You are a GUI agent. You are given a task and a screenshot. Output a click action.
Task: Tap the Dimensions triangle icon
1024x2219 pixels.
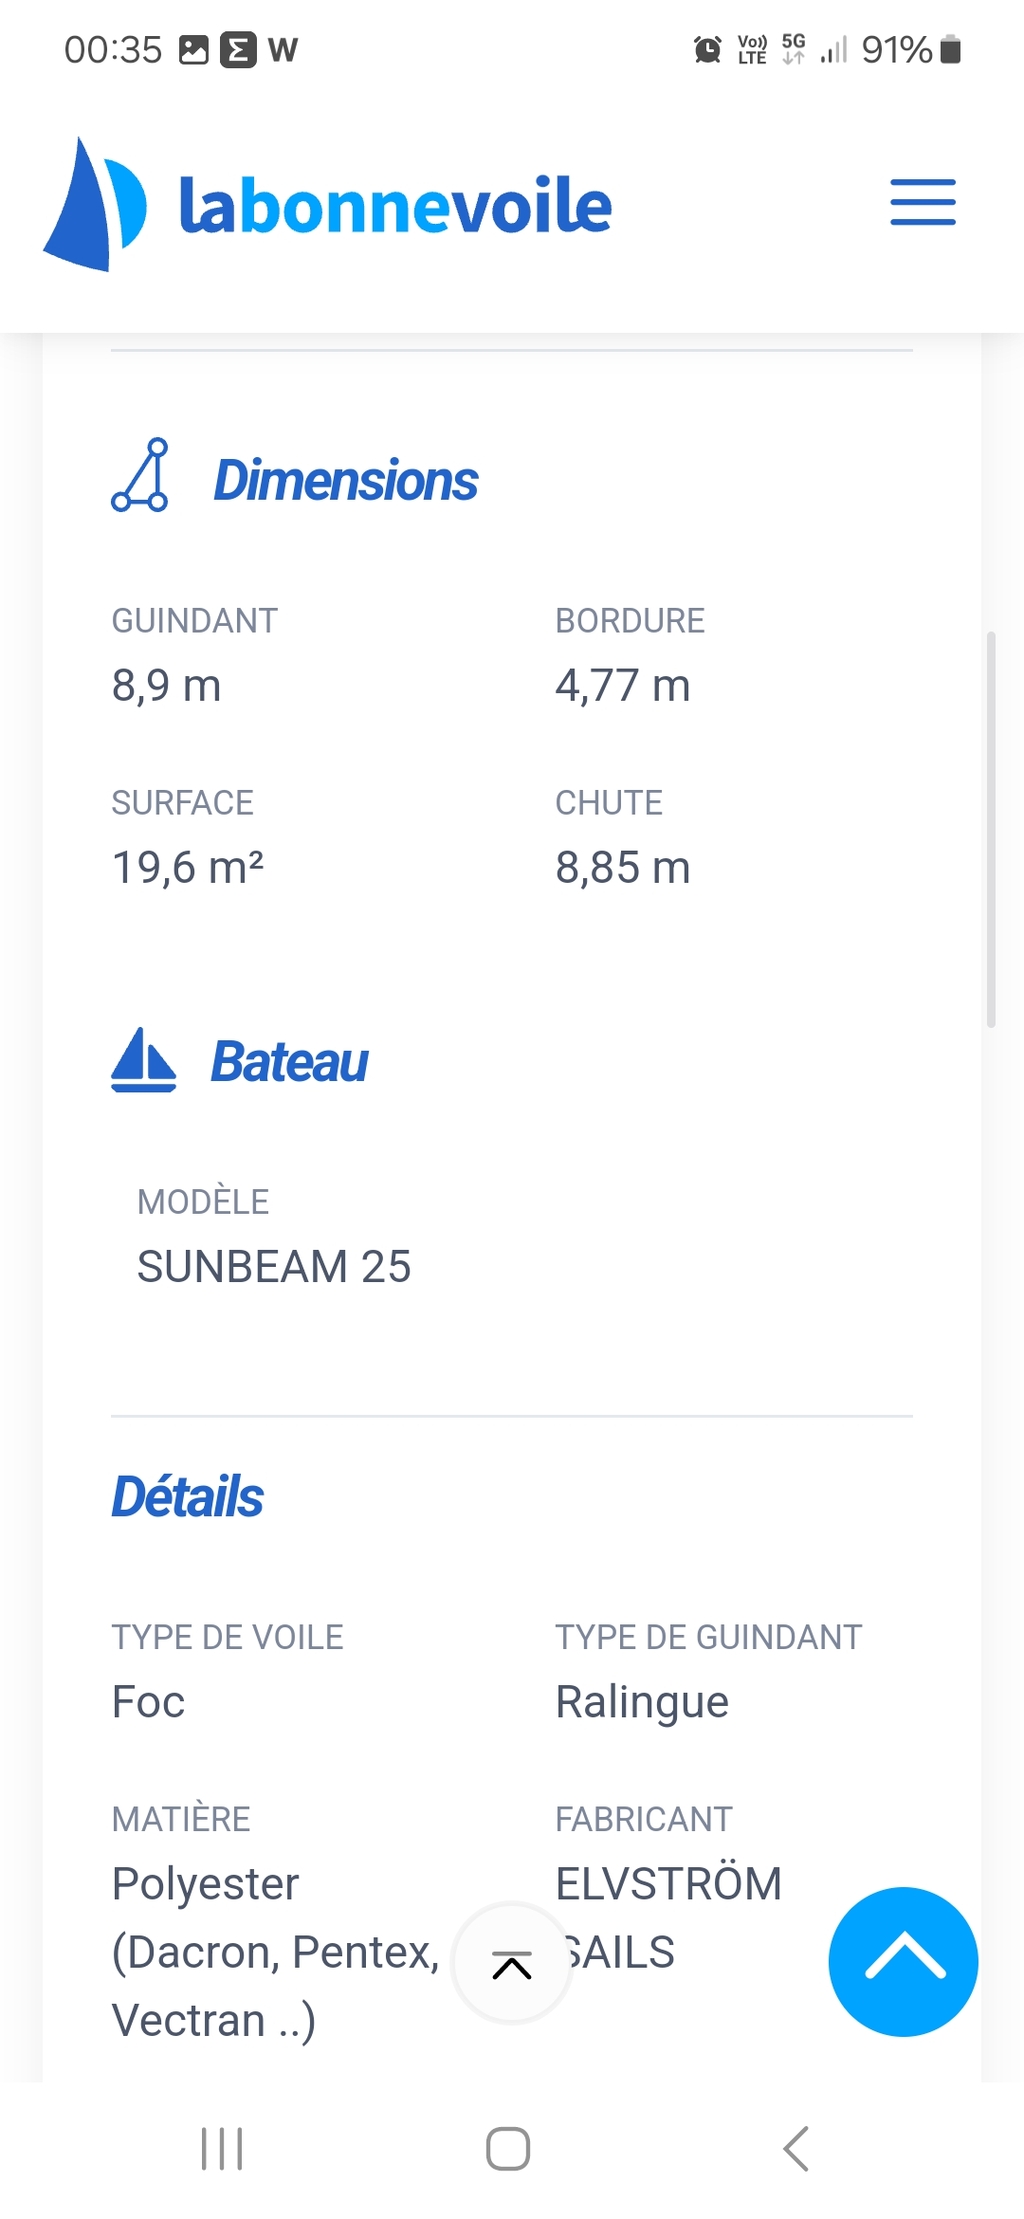140,476
